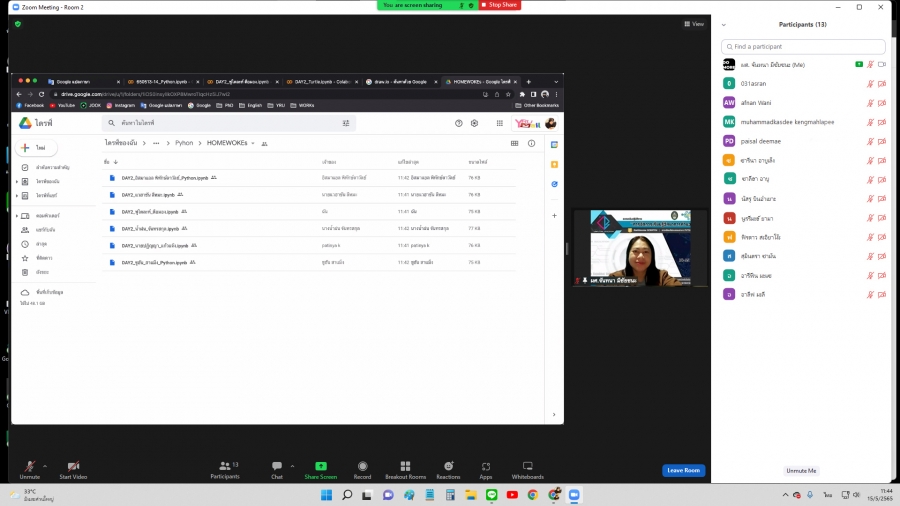Click the Find a participant search field
The height and width of the screenshot is (506, 900).
click(803, 47)
